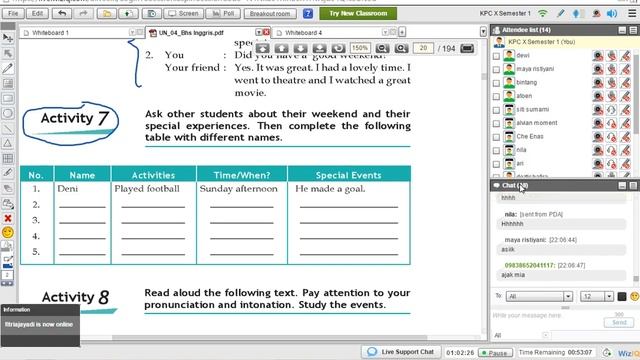Image resolution: width=640 pixels, height=360 pixels.
Task: Click the attendee list vertical scrollbar
Action: pos(636,94)
